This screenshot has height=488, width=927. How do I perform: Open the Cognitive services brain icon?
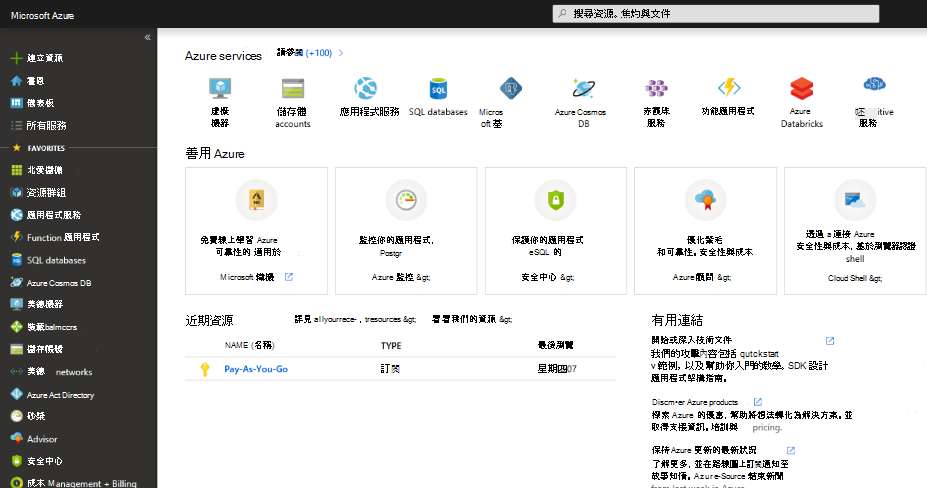[874, 84]
